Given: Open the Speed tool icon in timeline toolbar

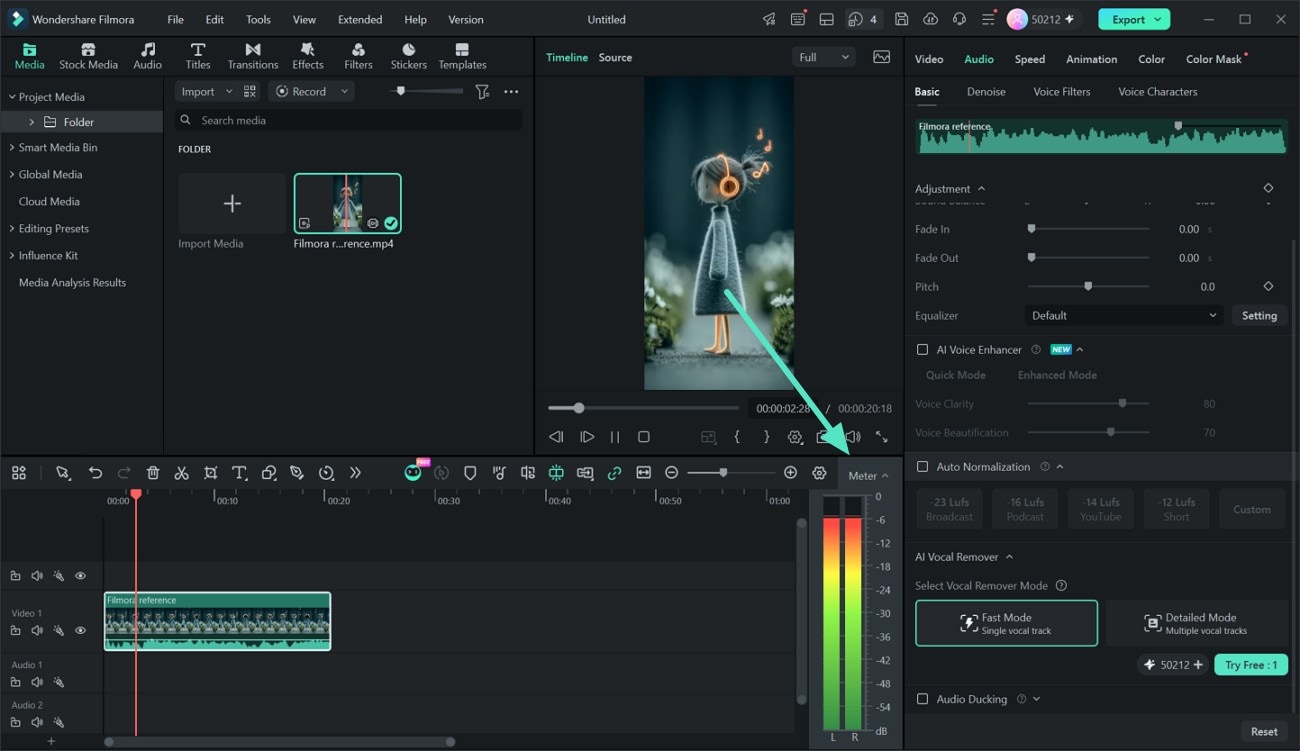Looking at the screenshot, I should 326,473.
